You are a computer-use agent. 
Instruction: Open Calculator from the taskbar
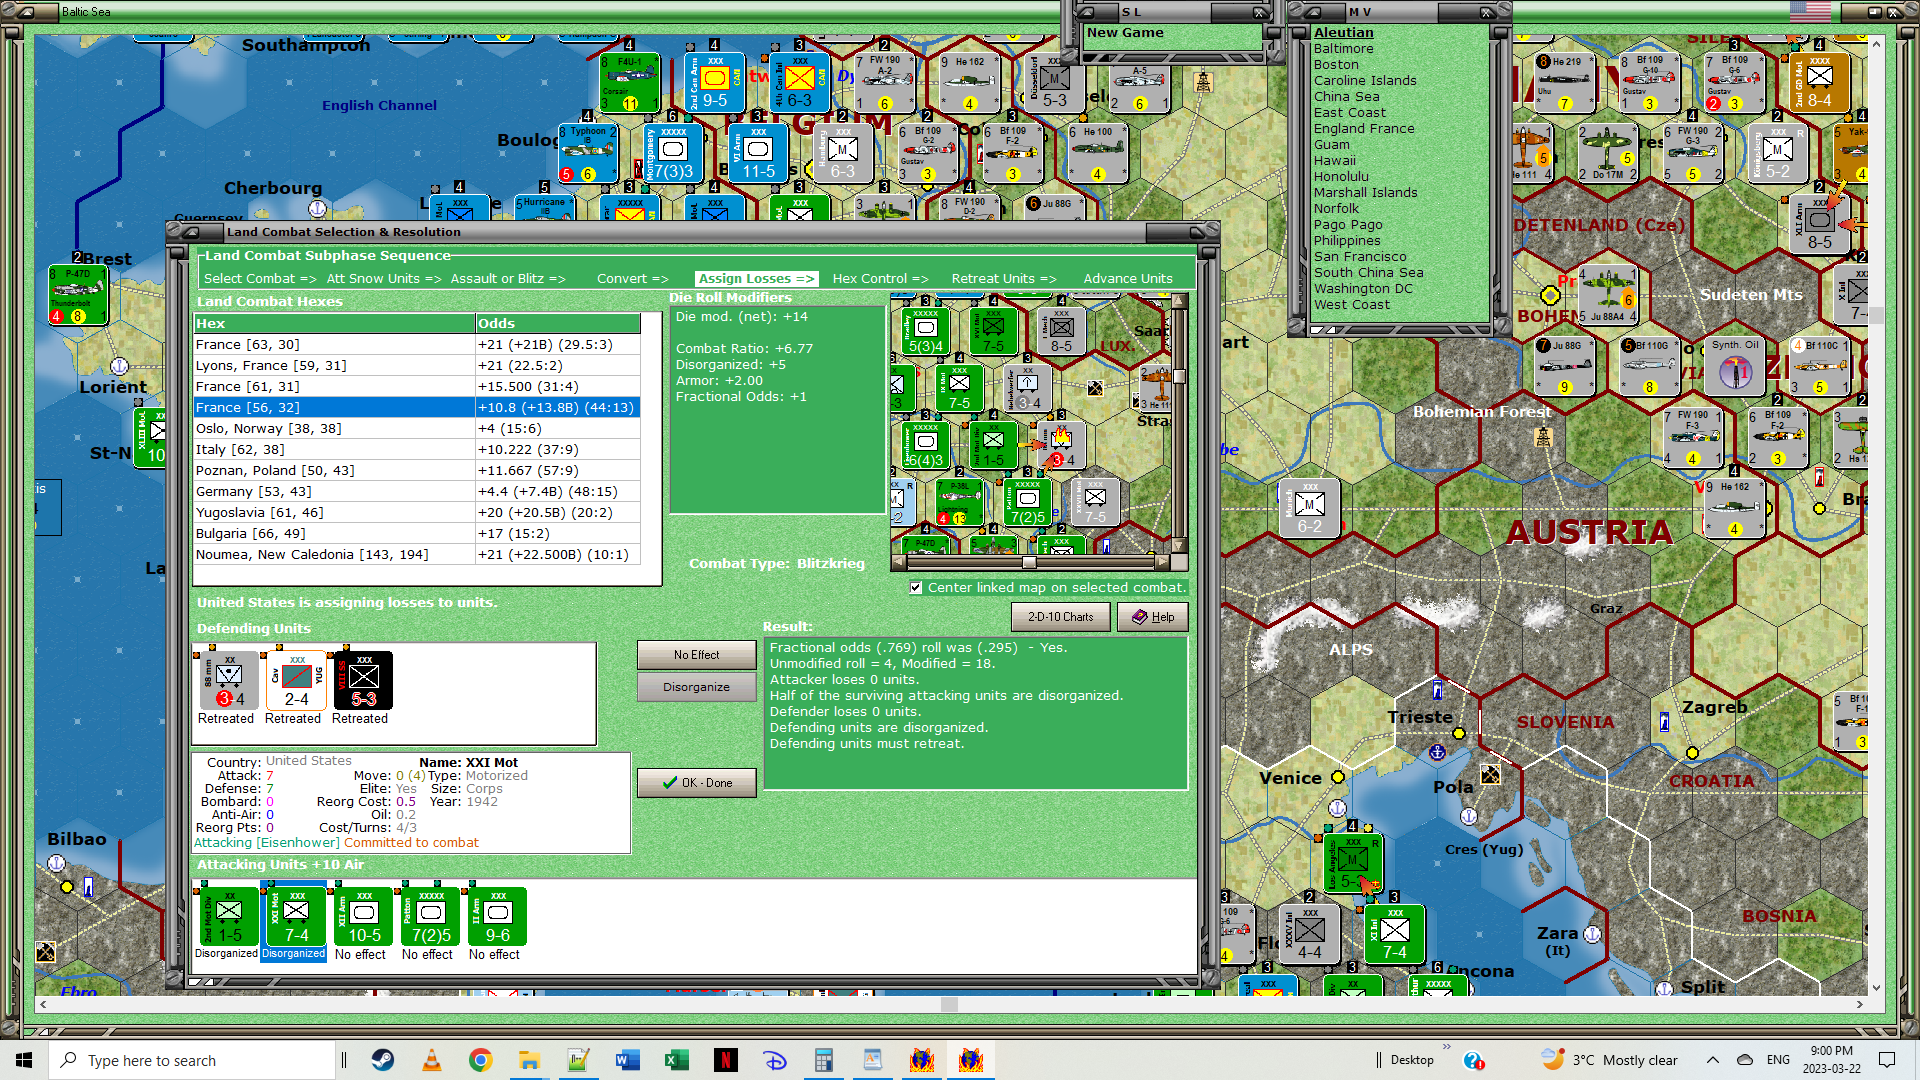824,1060
